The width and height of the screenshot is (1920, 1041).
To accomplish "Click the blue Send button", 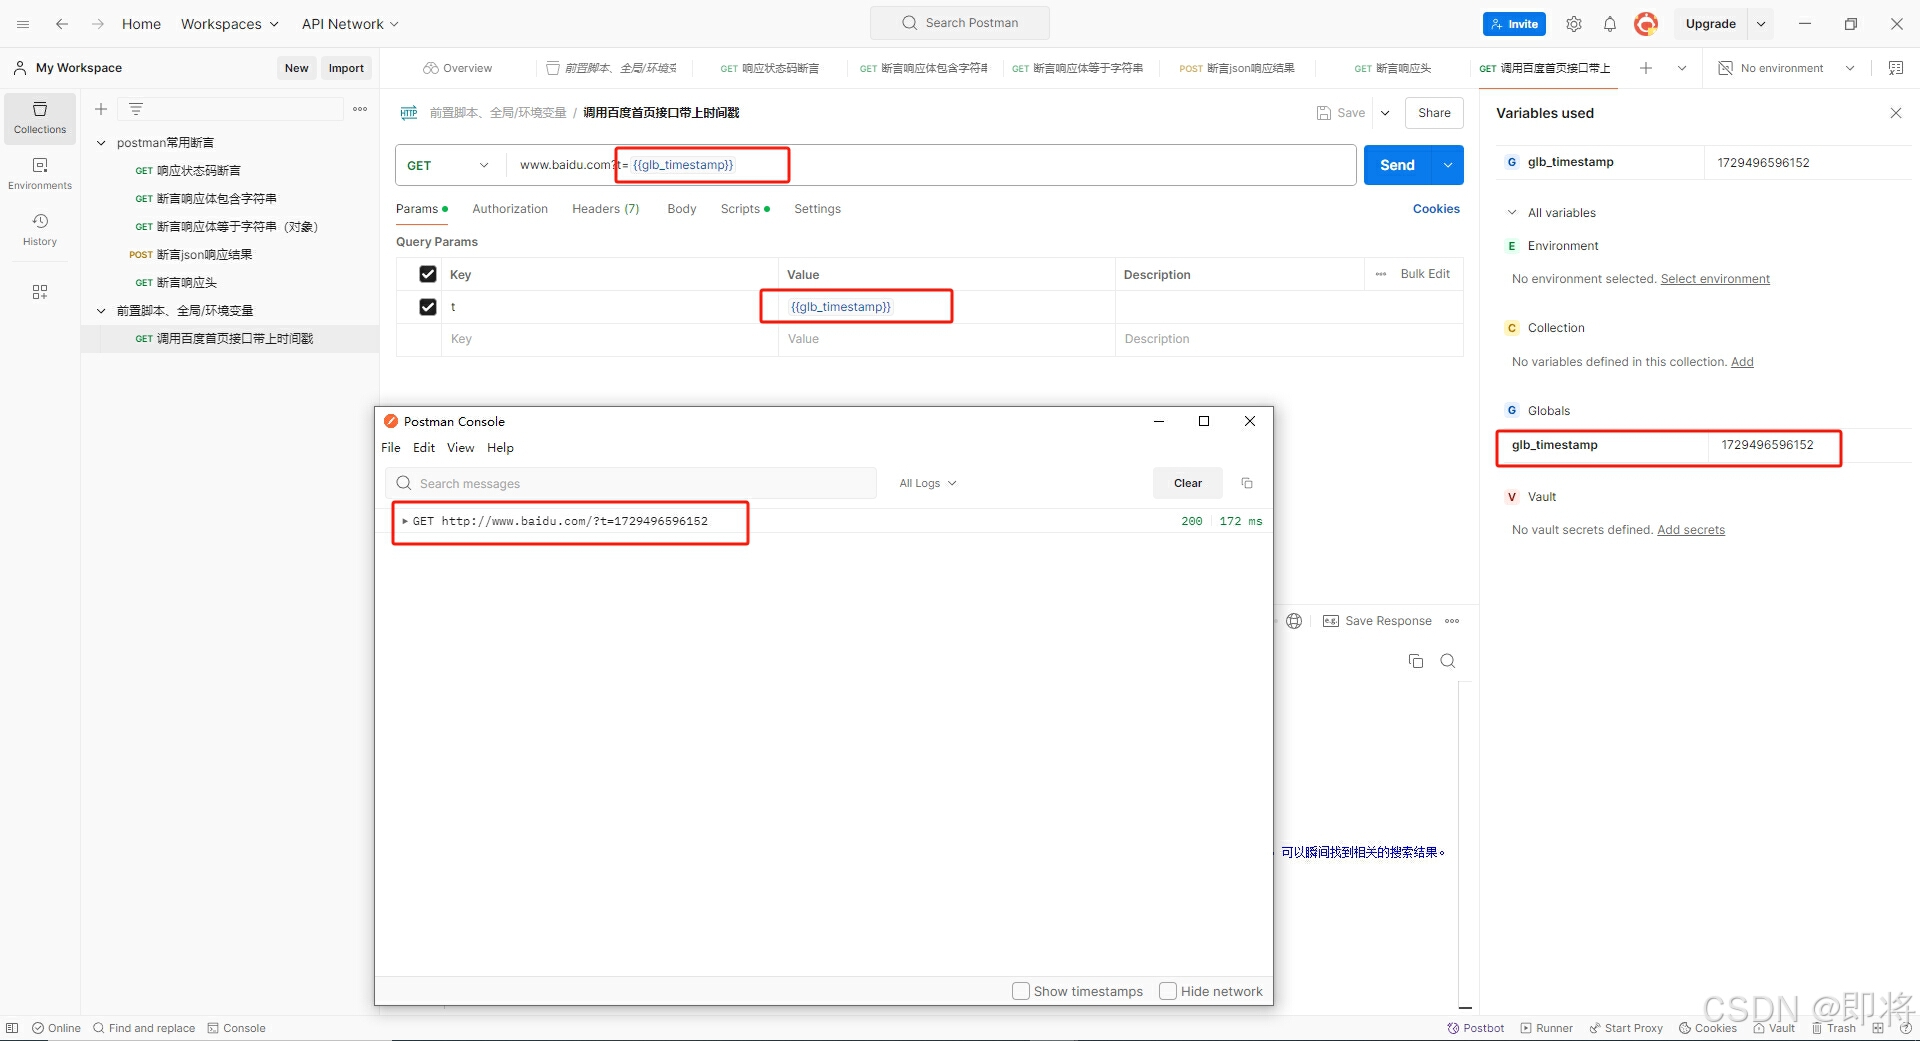I will 1397,165.
